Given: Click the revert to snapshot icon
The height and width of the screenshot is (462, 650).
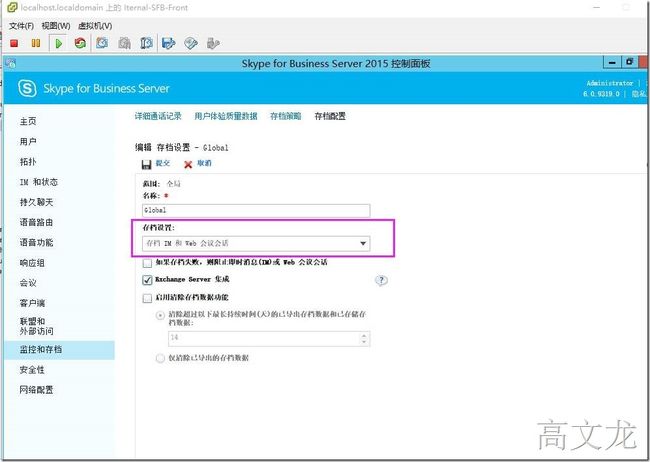Looking at the screenshot, I should tap(124, 43).
